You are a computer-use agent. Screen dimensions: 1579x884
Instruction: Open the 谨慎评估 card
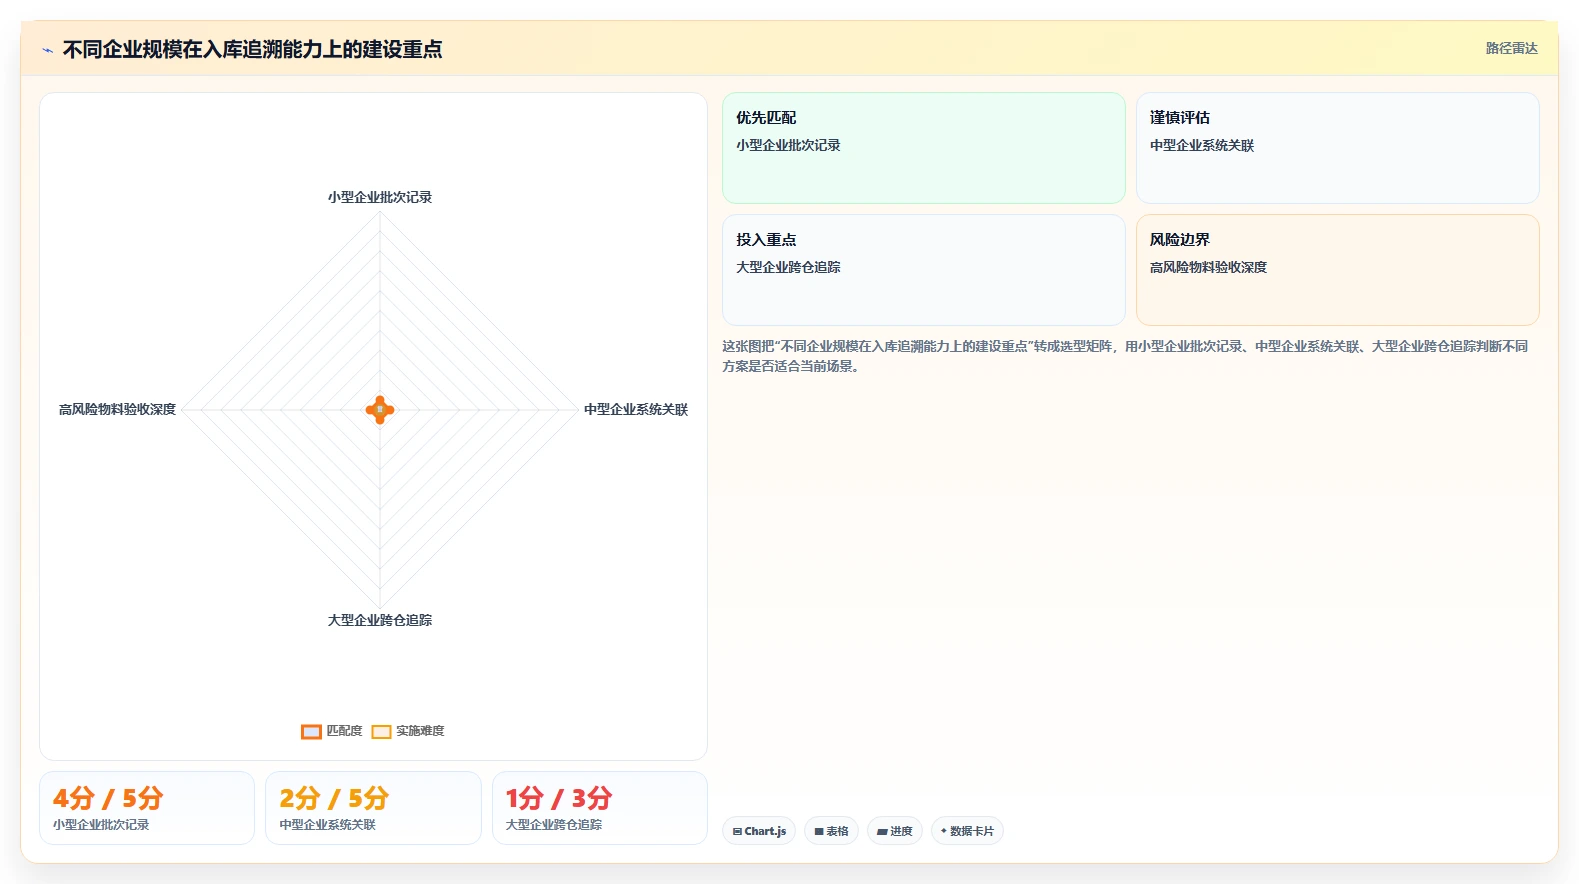click(x=1337, y=148)
